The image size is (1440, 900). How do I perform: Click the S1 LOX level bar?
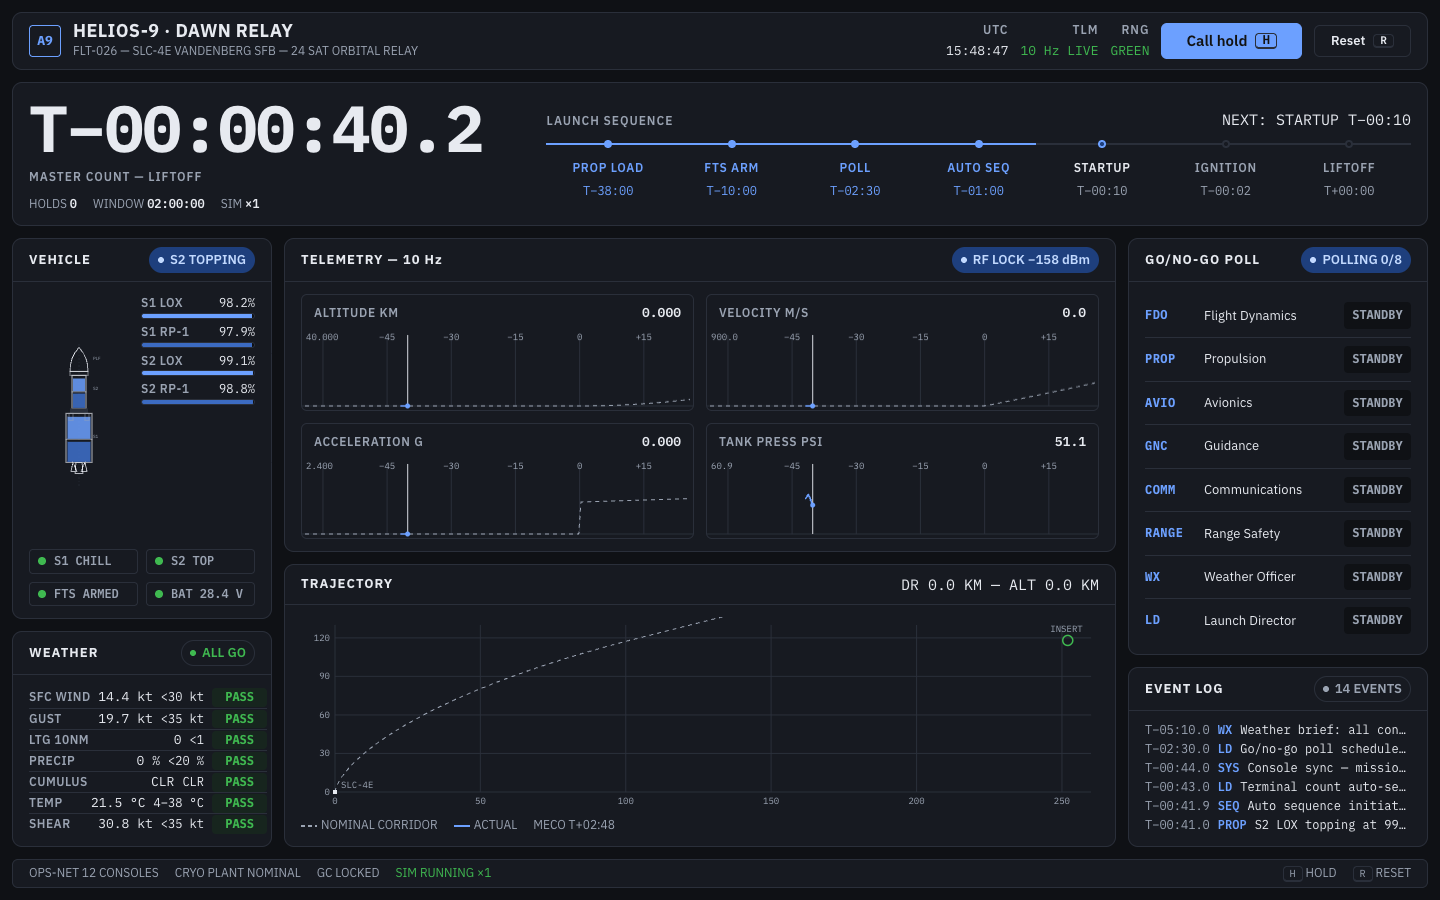coord(198,316)
